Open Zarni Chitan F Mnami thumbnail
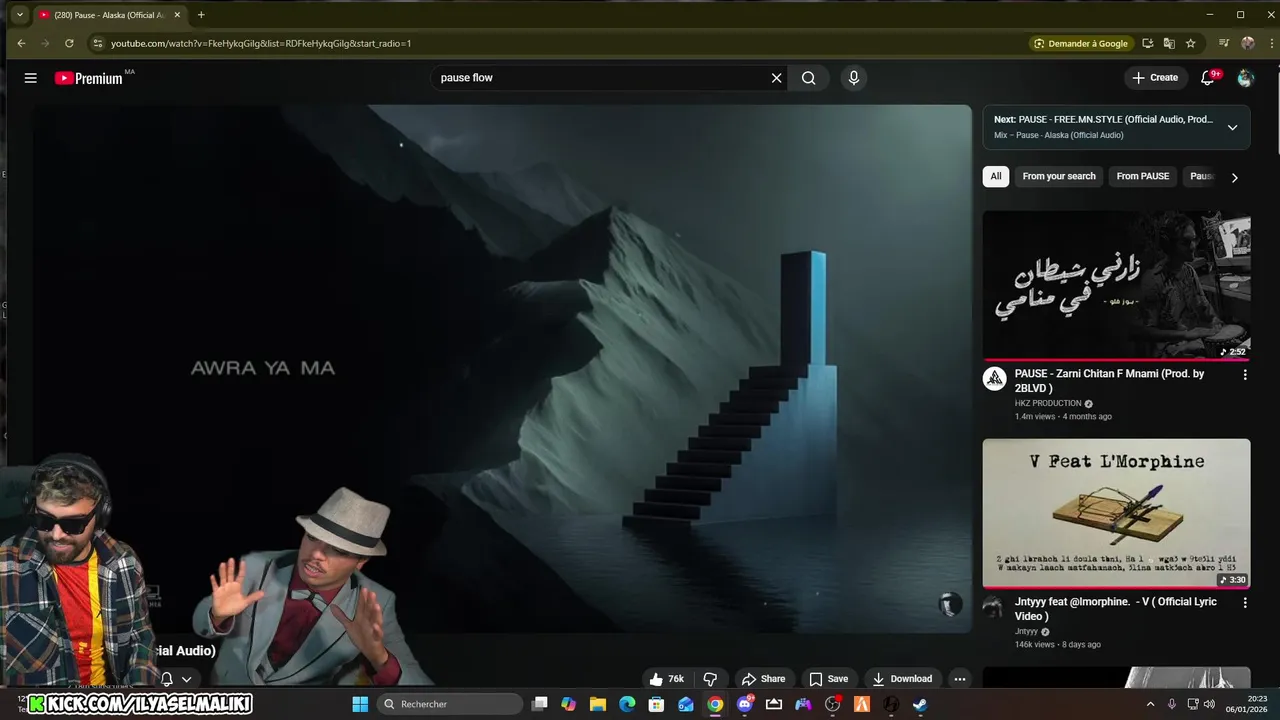1280x720 pixels. click(x=1116, y=284)
